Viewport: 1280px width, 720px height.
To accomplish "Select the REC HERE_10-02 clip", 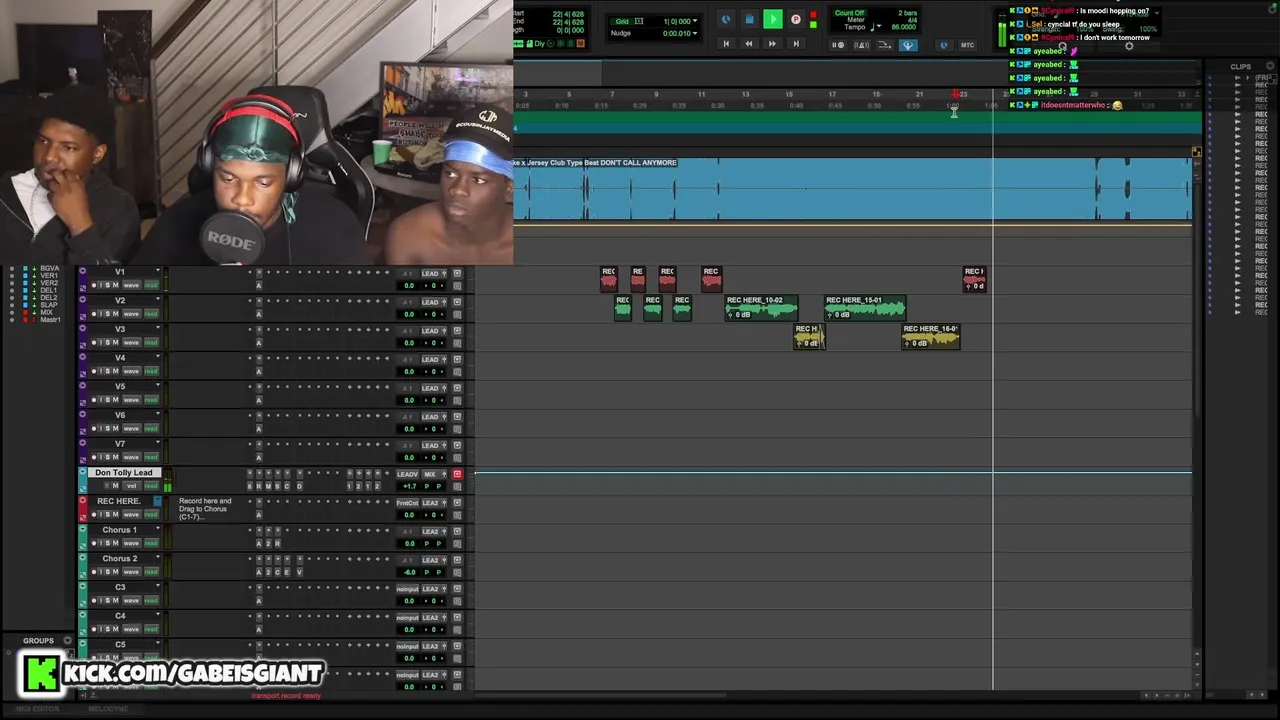I will pyautogui.click(x=762, y=307).
